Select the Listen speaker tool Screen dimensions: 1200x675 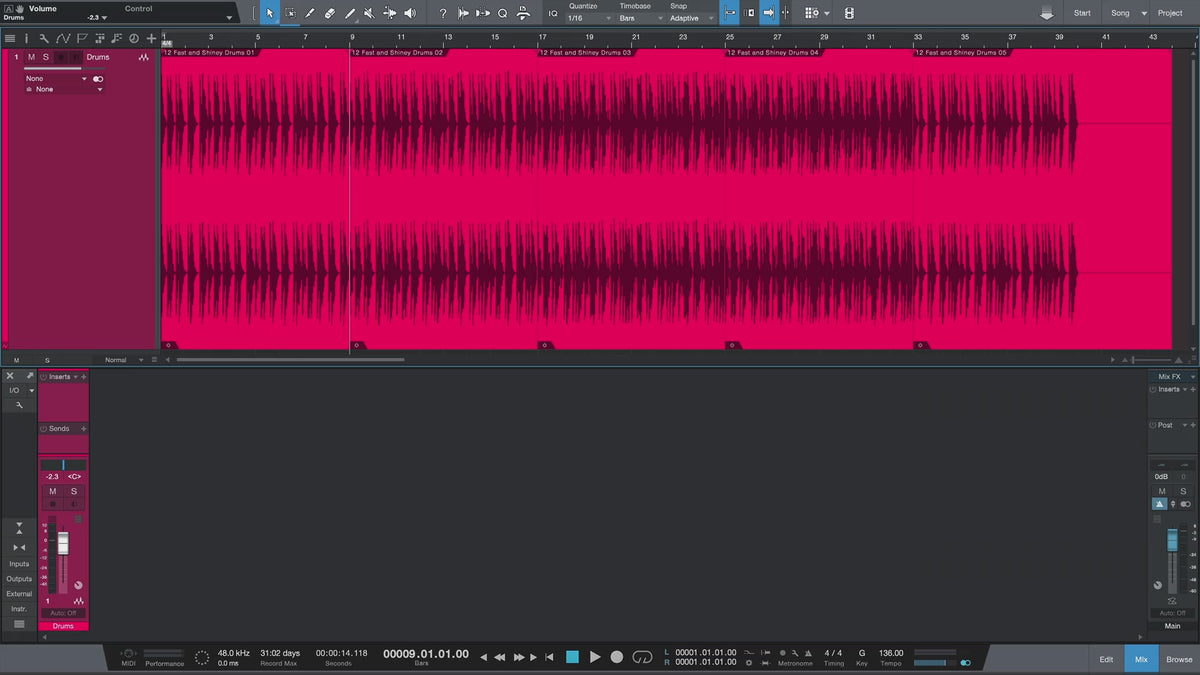(409, 13)
